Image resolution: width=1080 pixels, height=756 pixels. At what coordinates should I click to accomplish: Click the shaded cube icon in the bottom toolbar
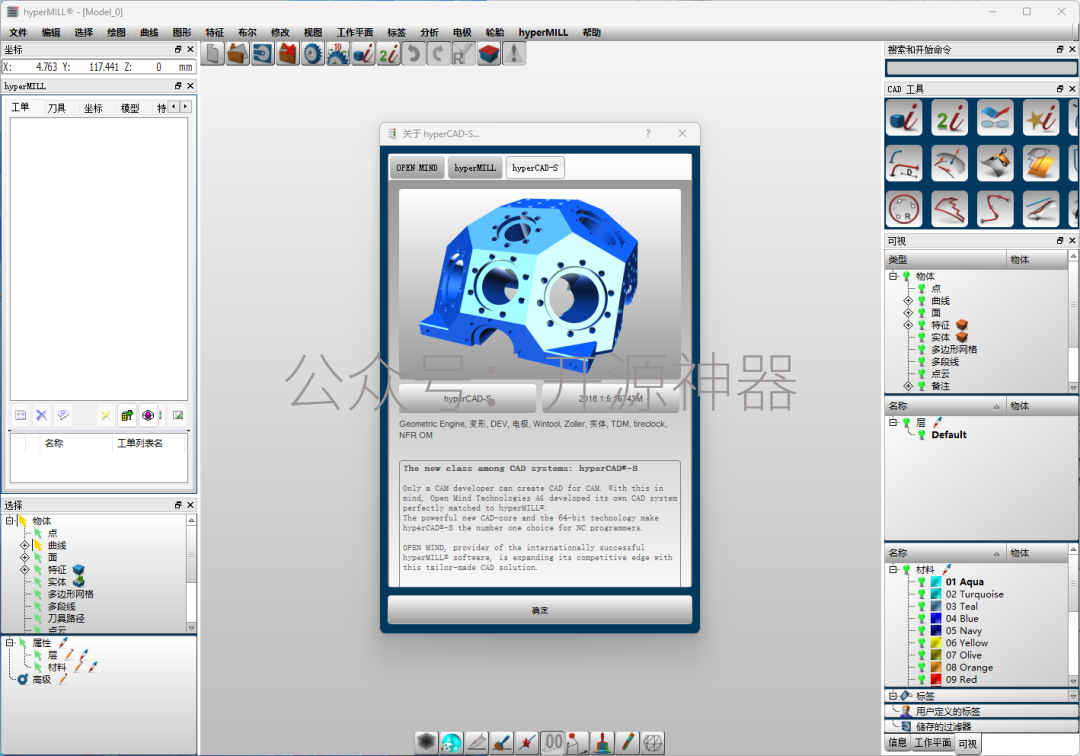pyautogui.click(x=426, y=742)
